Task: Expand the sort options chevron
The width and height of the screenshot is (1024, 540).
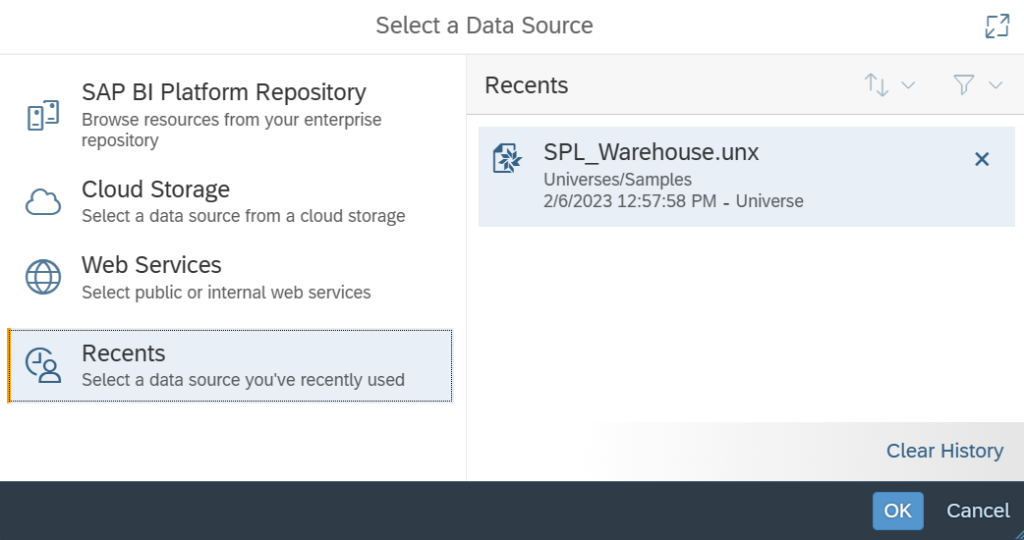Action: coord(908,85)
